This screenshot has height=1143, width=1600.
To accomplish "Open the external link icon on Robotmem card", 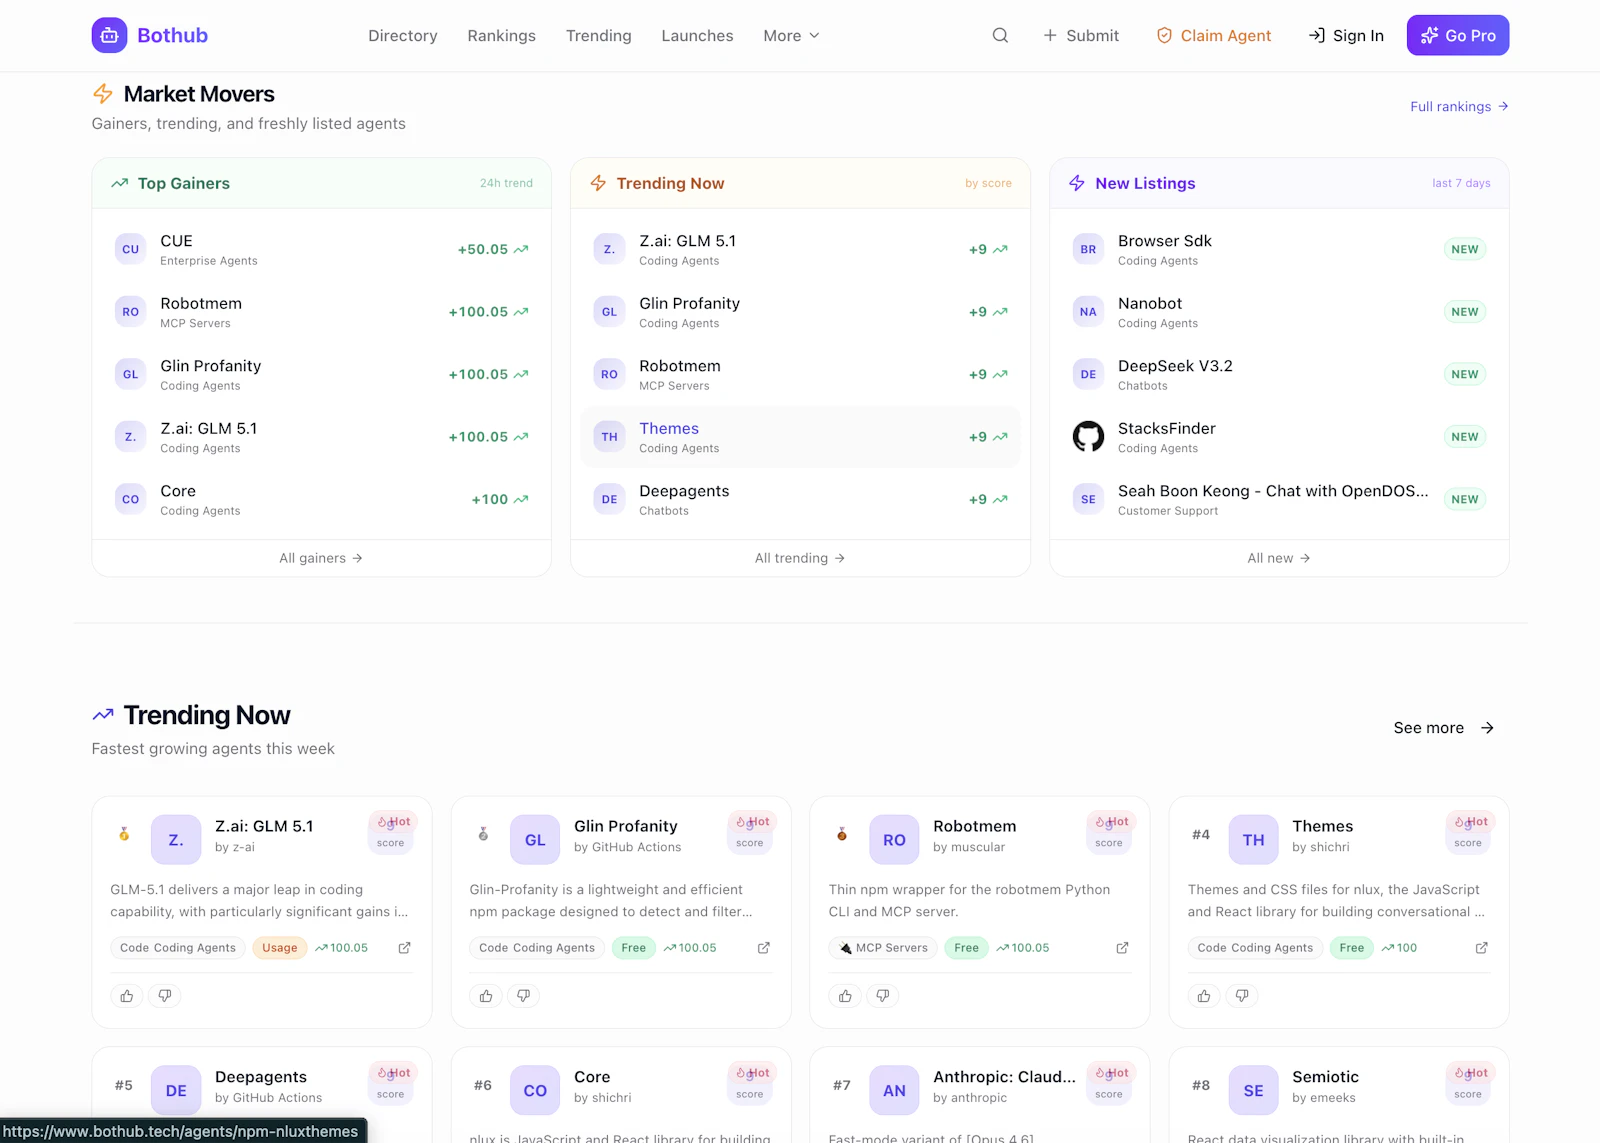I will (1122, 947).
